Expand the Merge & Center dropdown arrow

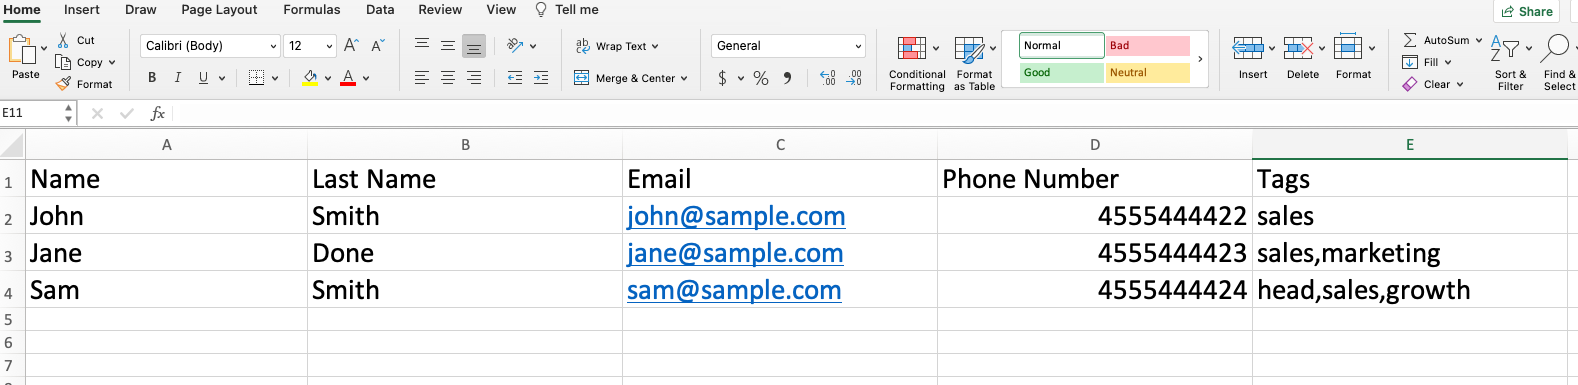(684, 78)
